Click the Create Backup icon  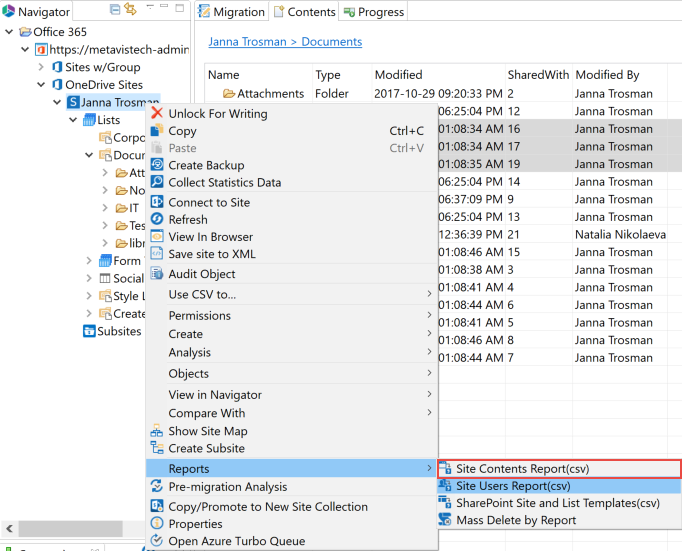click(156, 165)
